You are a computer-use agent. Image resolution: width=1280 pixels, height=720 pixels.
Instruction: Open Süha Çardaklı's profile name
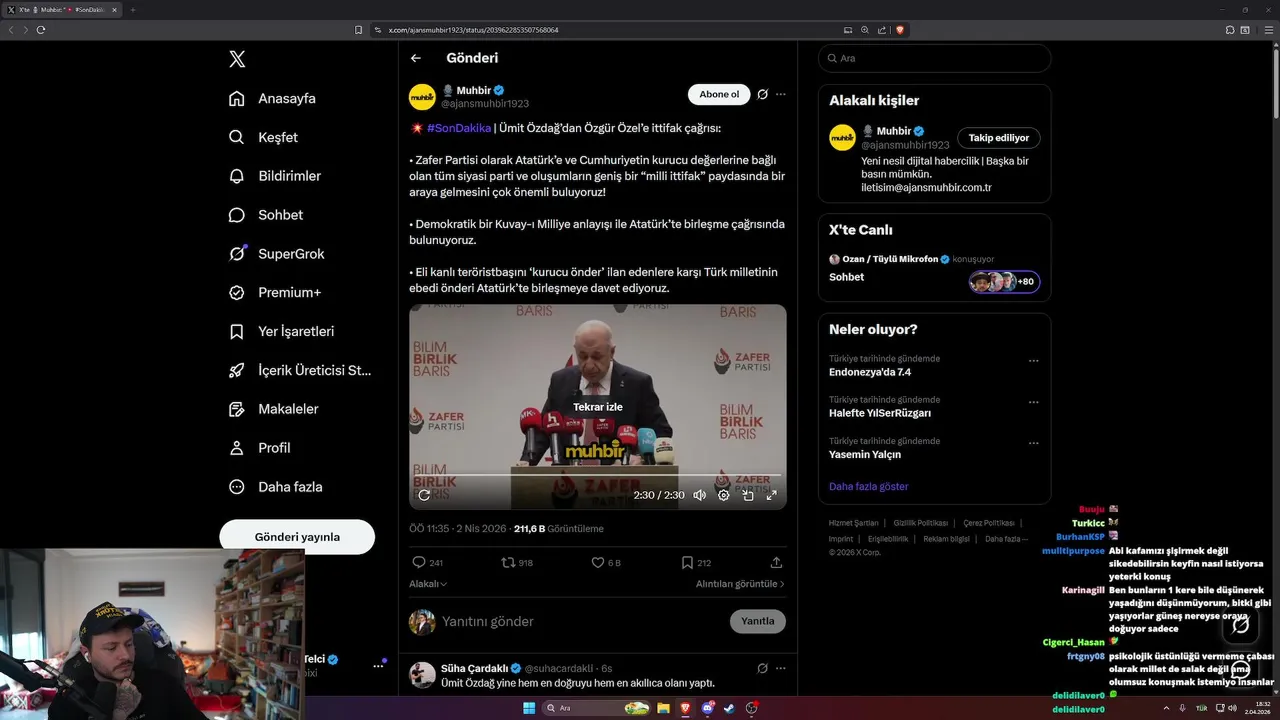point(475,668)
